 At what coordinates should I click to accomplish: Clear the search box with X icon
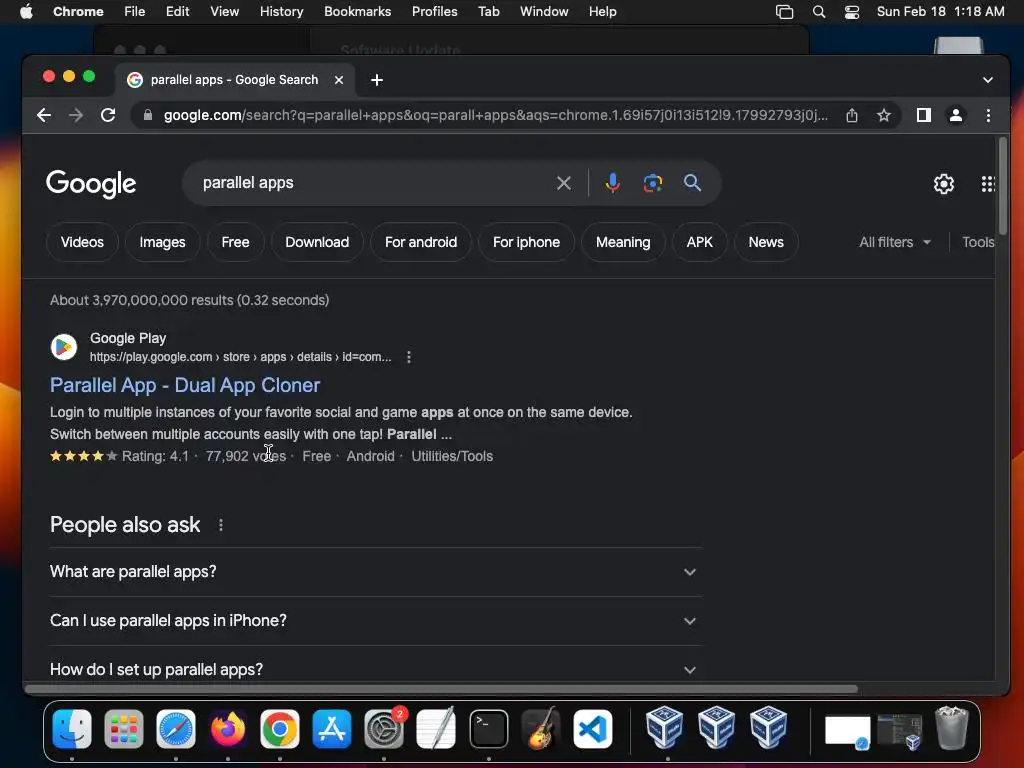564,184
